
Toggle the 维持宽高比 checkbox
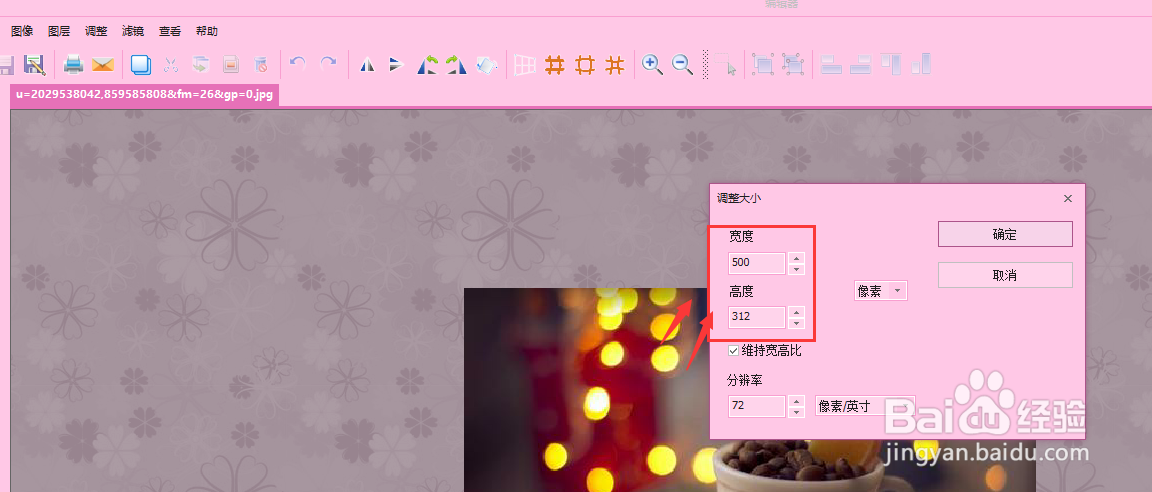point(733,351)
